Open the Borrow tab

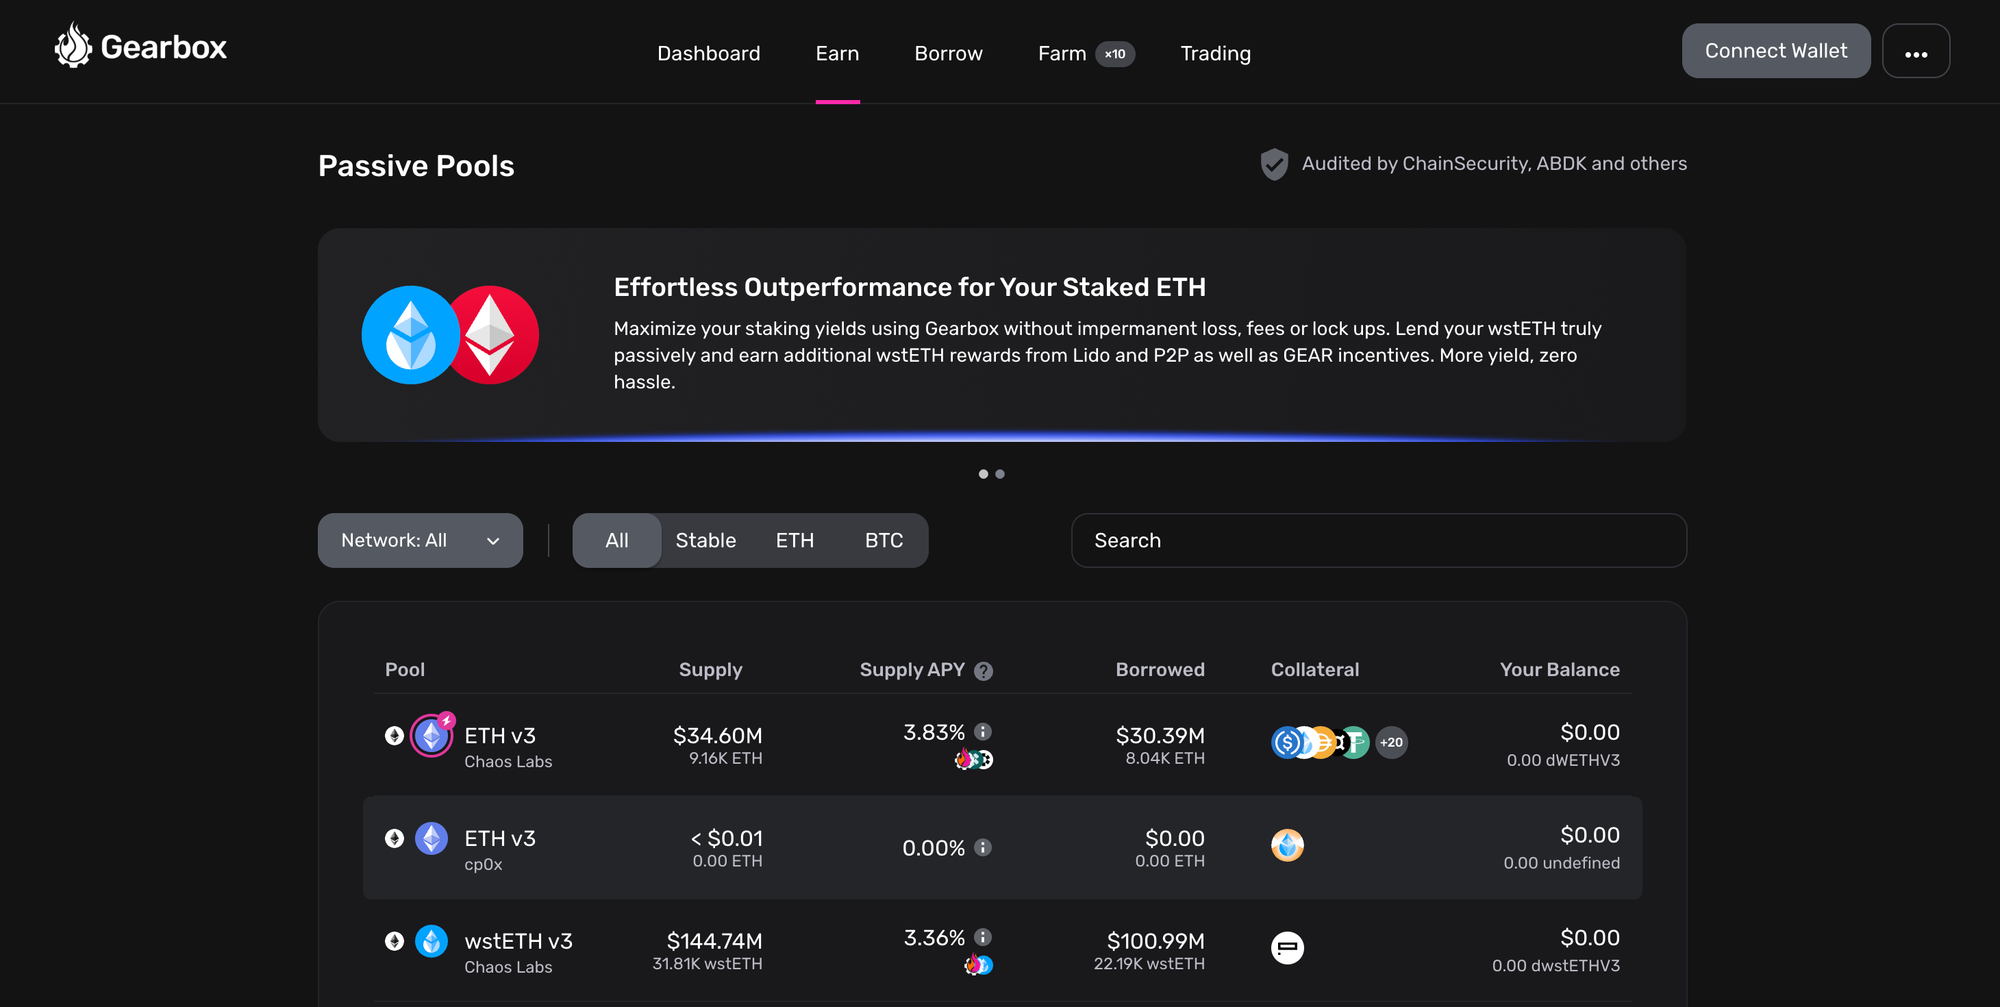click(x=948, y=54)
